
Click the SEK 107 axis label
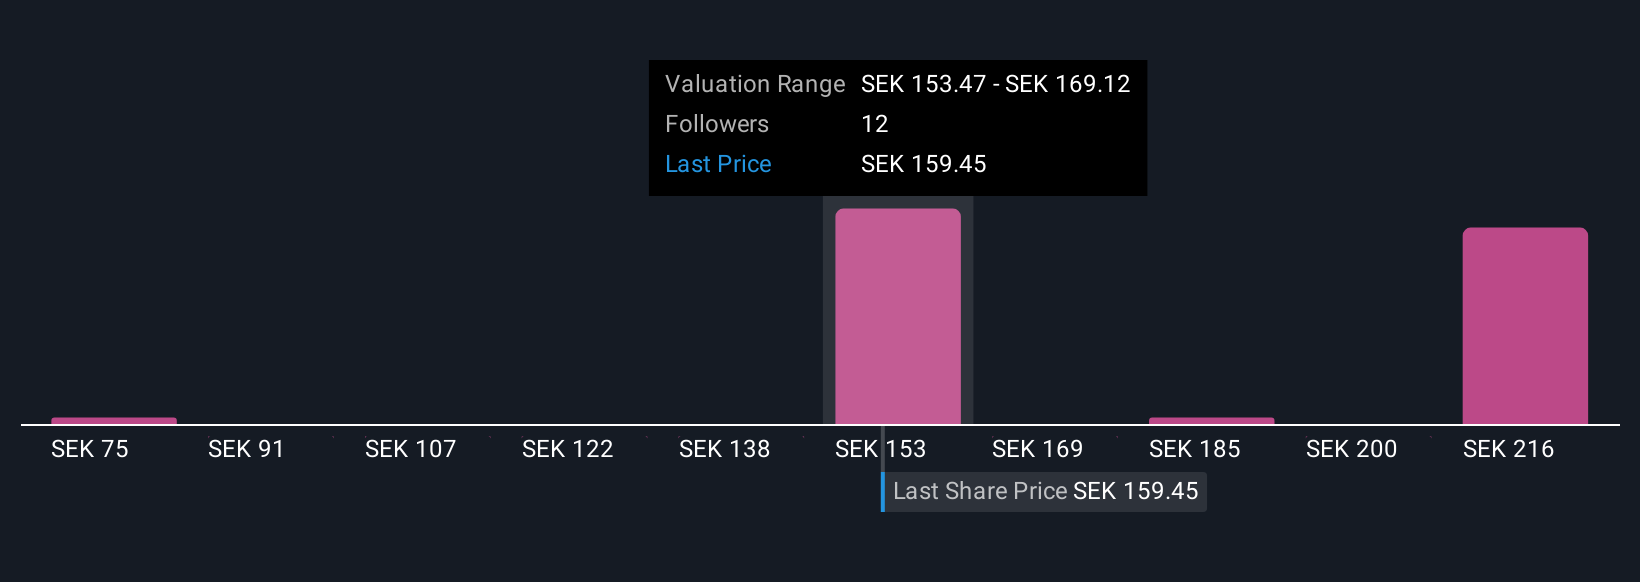[x=410, y=449]
